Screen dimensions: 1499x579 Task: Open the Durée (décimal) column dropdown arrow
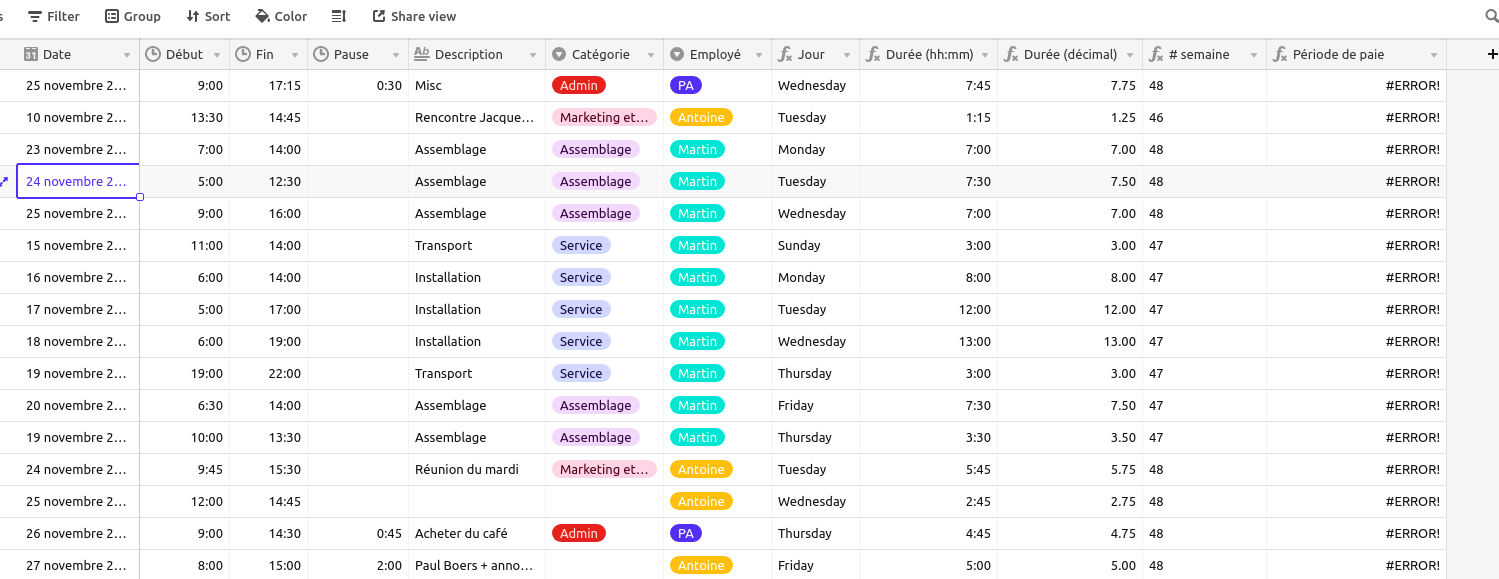pyautogui.click(x=1130, y=55)
